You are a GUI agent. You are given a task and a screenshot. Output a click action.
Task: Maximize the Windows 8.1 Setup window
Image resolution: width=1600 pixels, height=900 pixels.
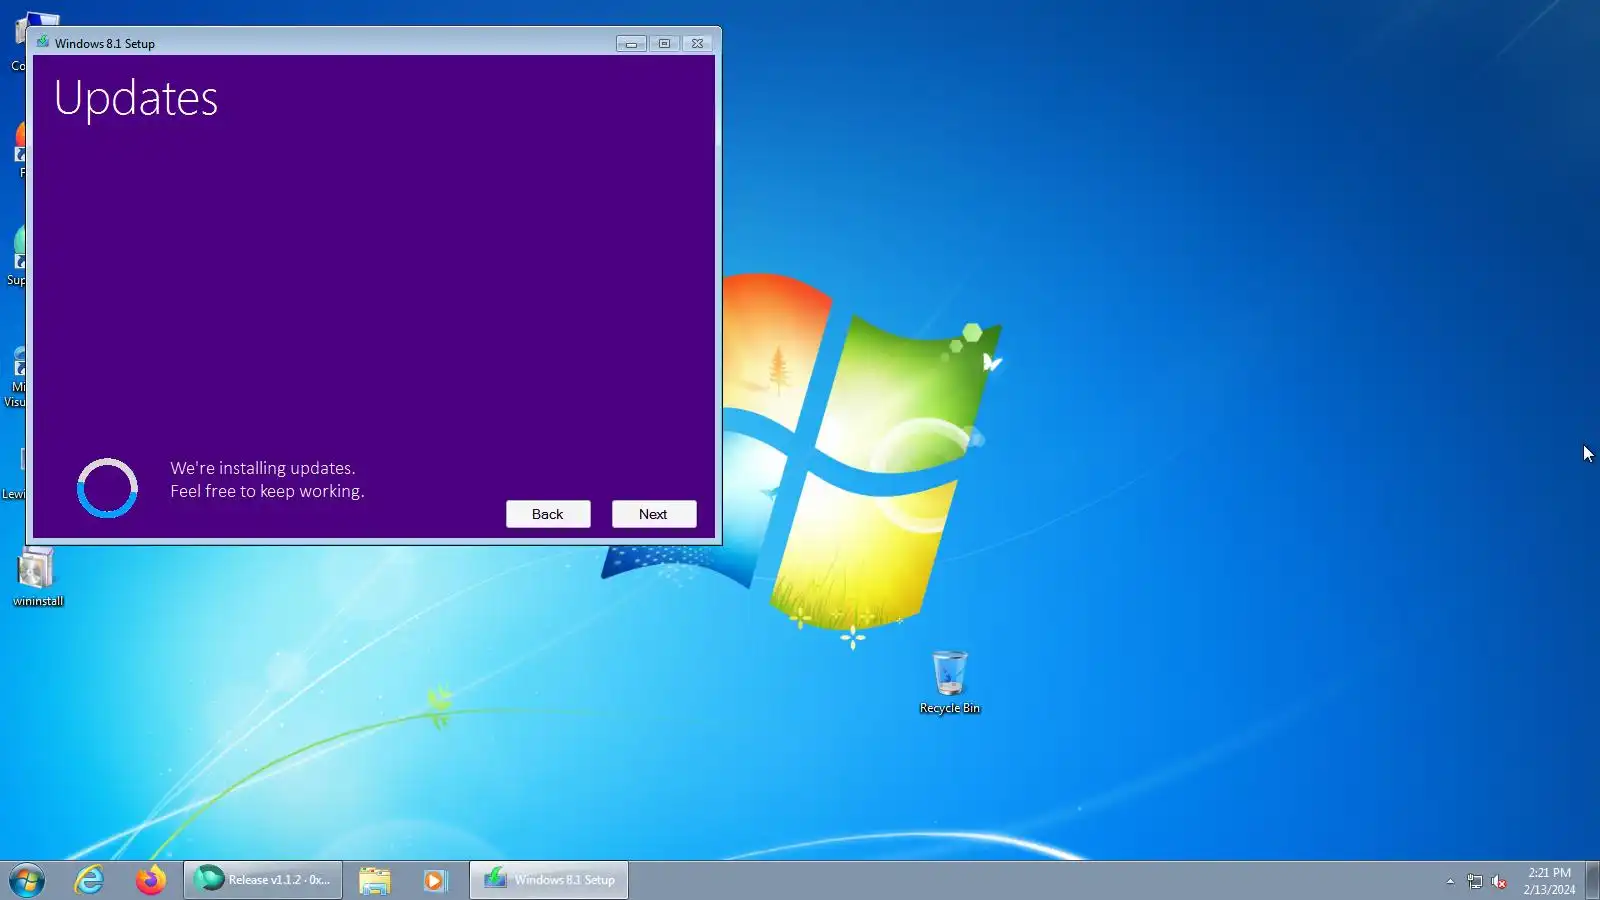coord(664,44)
